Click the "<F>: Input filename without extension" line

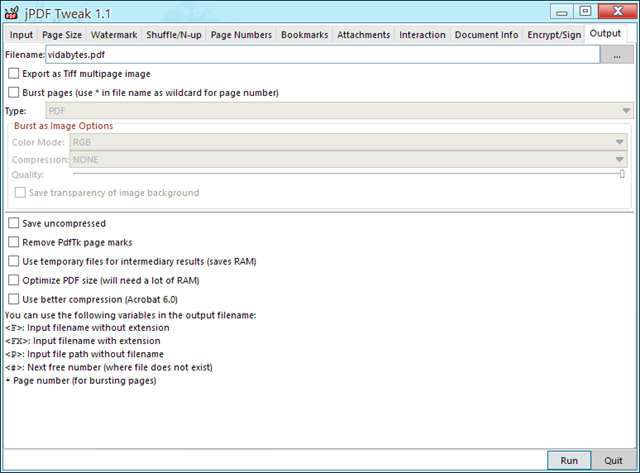coord(87,328)
